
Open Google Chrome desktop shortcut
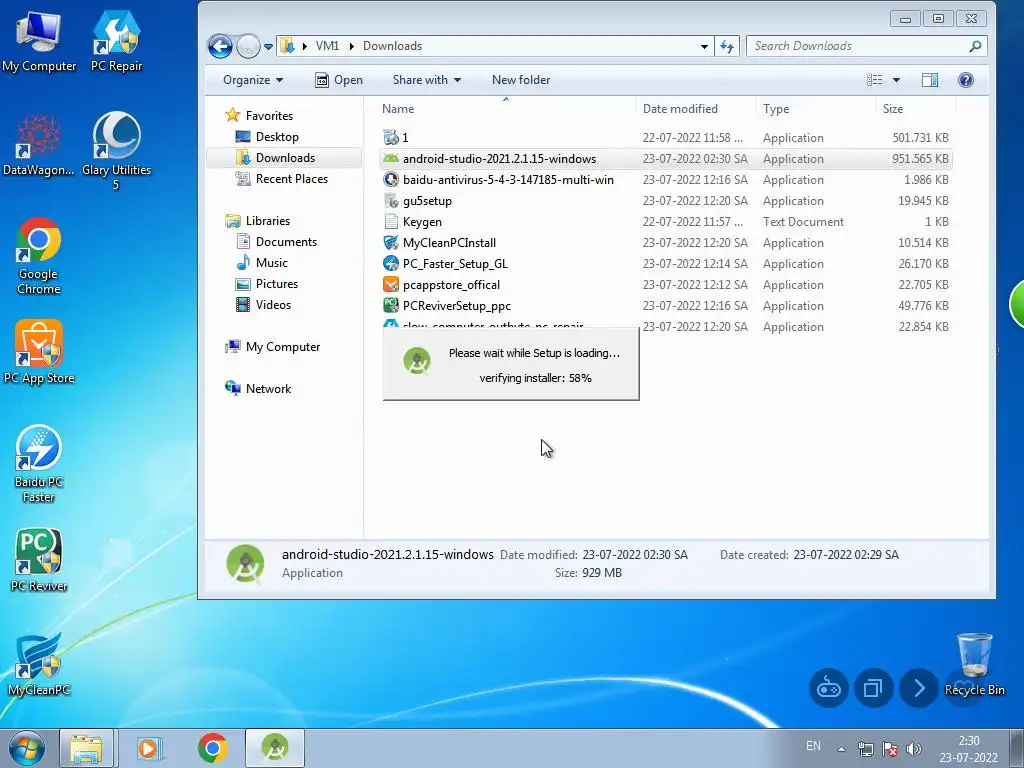[39, 255]
